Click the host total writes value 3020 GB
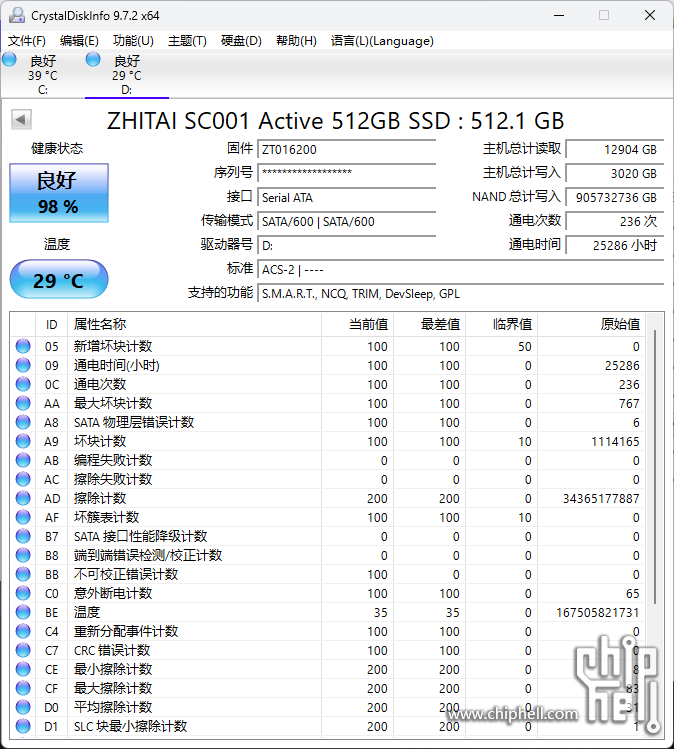The width and height of the screenshot is (674, 749). [615, 173]
